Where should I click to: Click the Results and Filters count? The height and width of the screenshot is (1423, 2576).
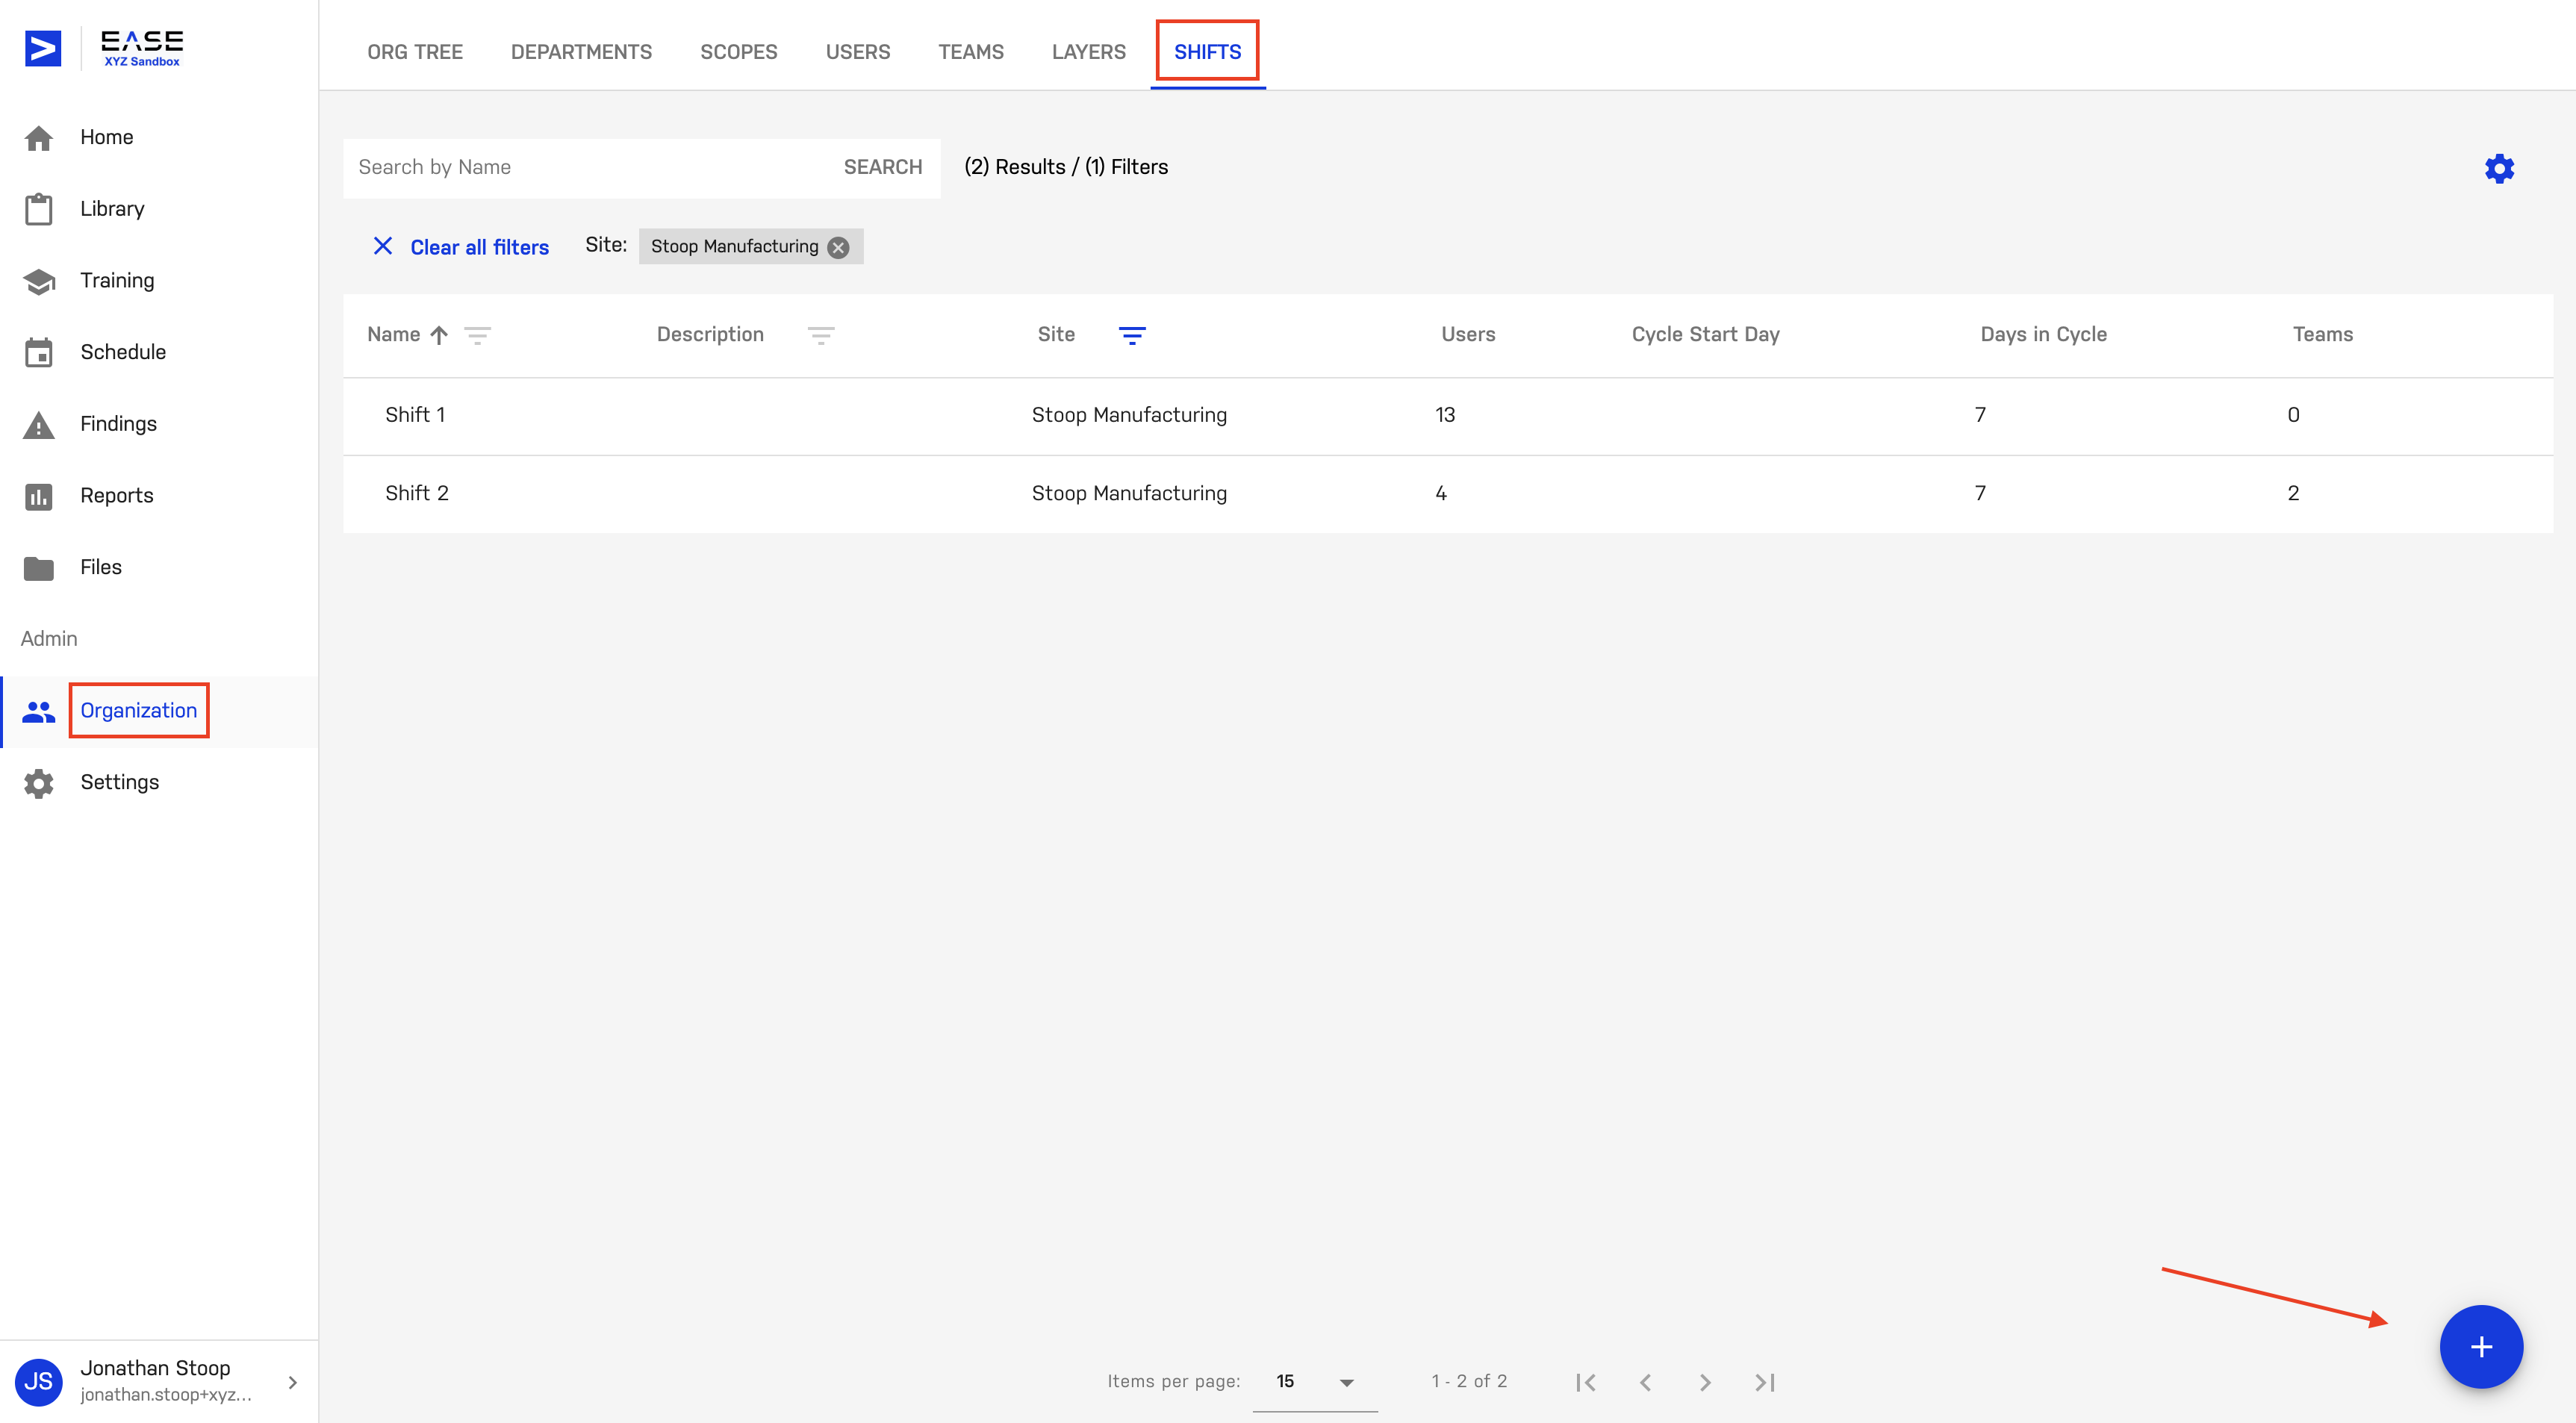(x=1065, y=167)
